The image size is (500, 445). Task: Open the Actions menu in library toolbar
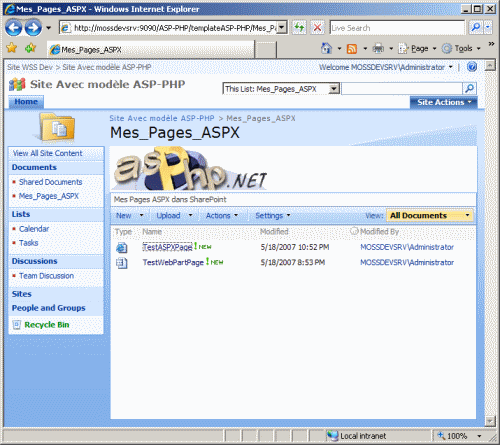click(x=222, y=216)
